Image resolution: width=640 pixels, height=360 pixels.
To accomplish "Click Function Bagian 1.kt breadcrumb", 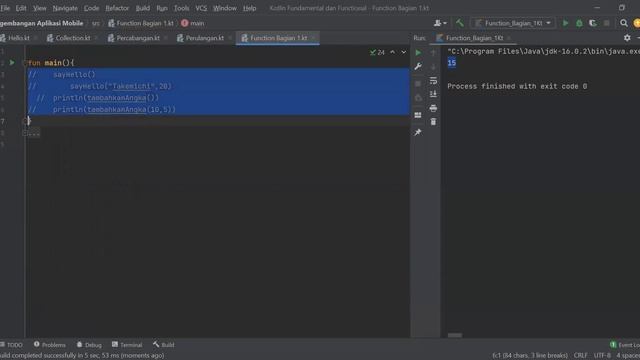I will [x=141, y=23].
